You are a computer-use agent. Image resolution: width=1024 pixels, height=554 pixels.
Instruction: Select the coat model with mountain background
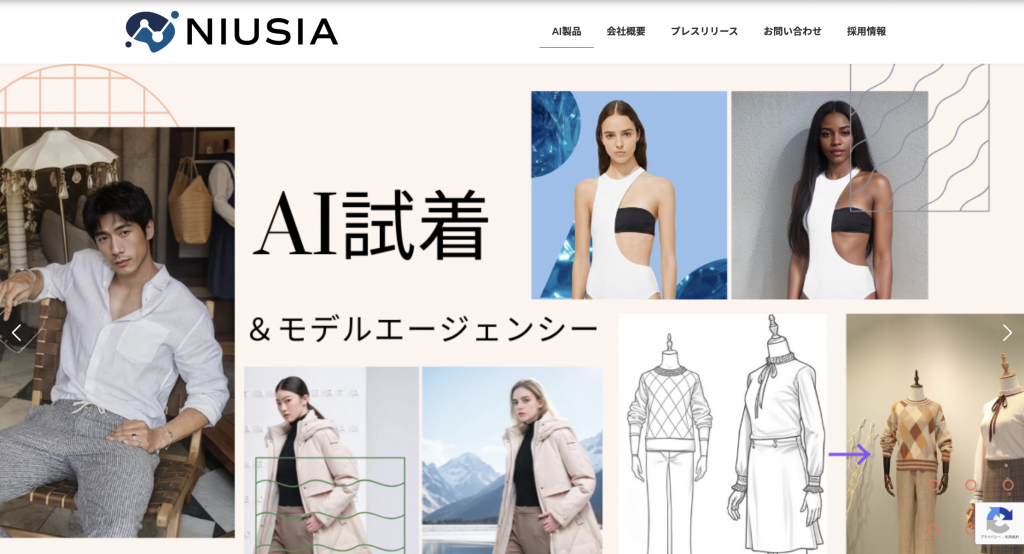pos(512,461)
